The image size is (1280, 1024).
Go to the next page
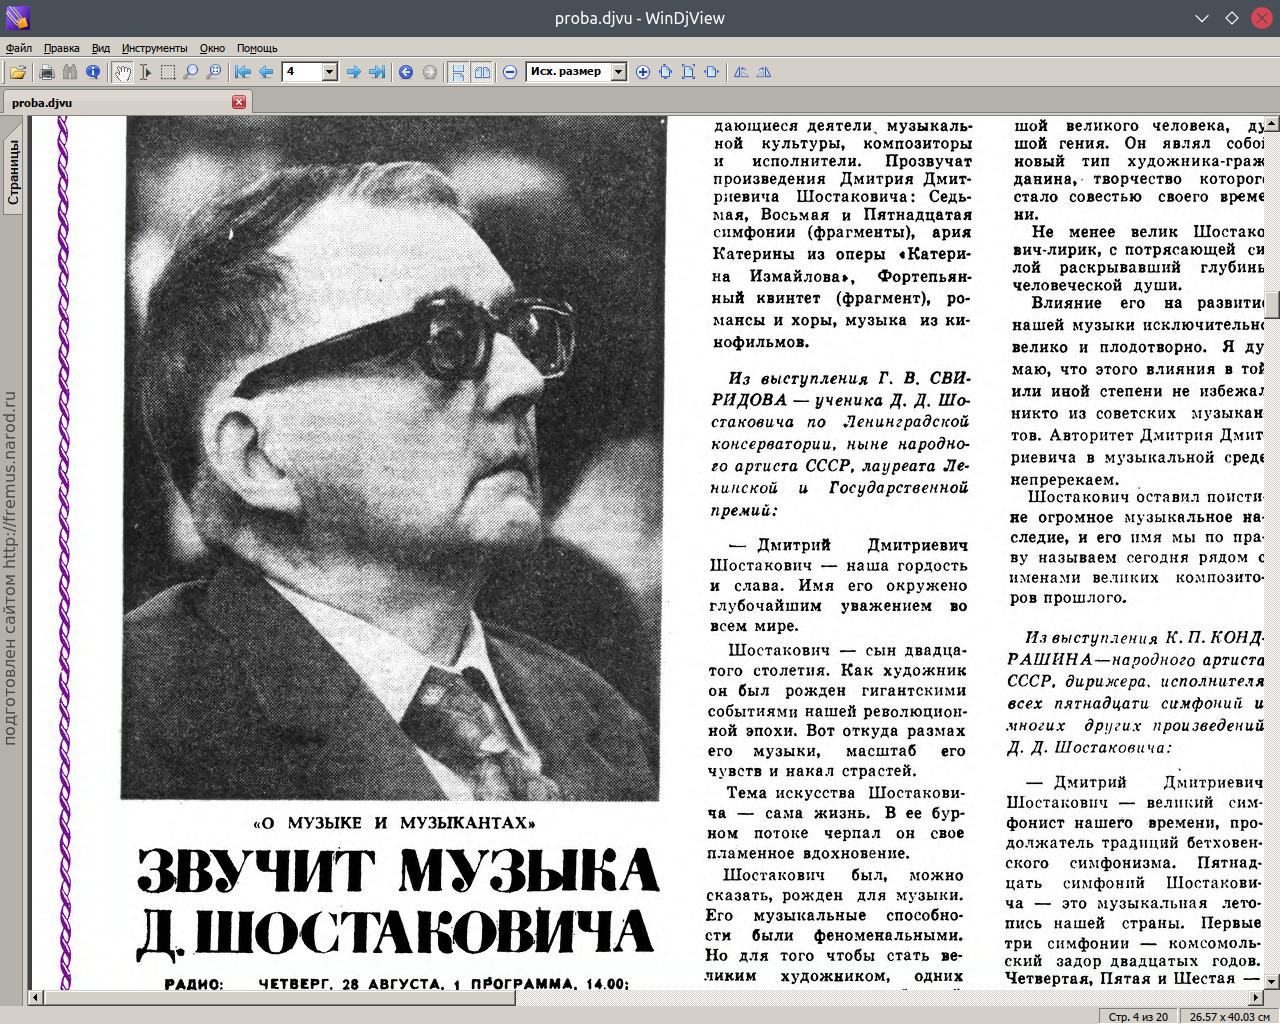pyautogui.click(x=353, y=72)
